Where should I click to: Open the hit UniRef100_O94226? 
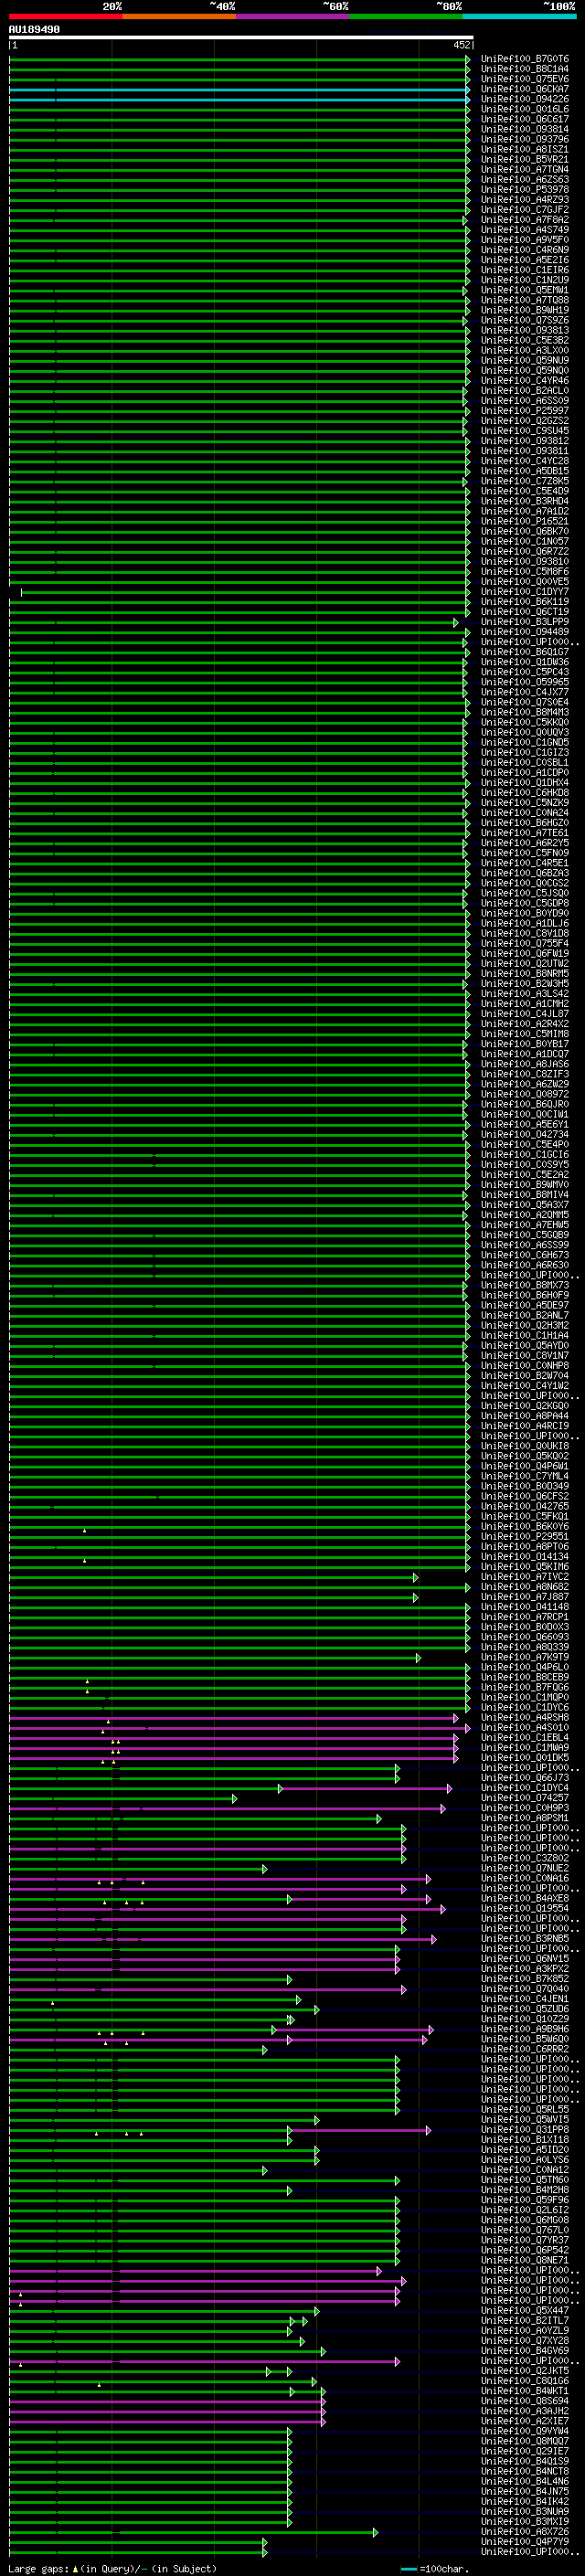(525, 99)
